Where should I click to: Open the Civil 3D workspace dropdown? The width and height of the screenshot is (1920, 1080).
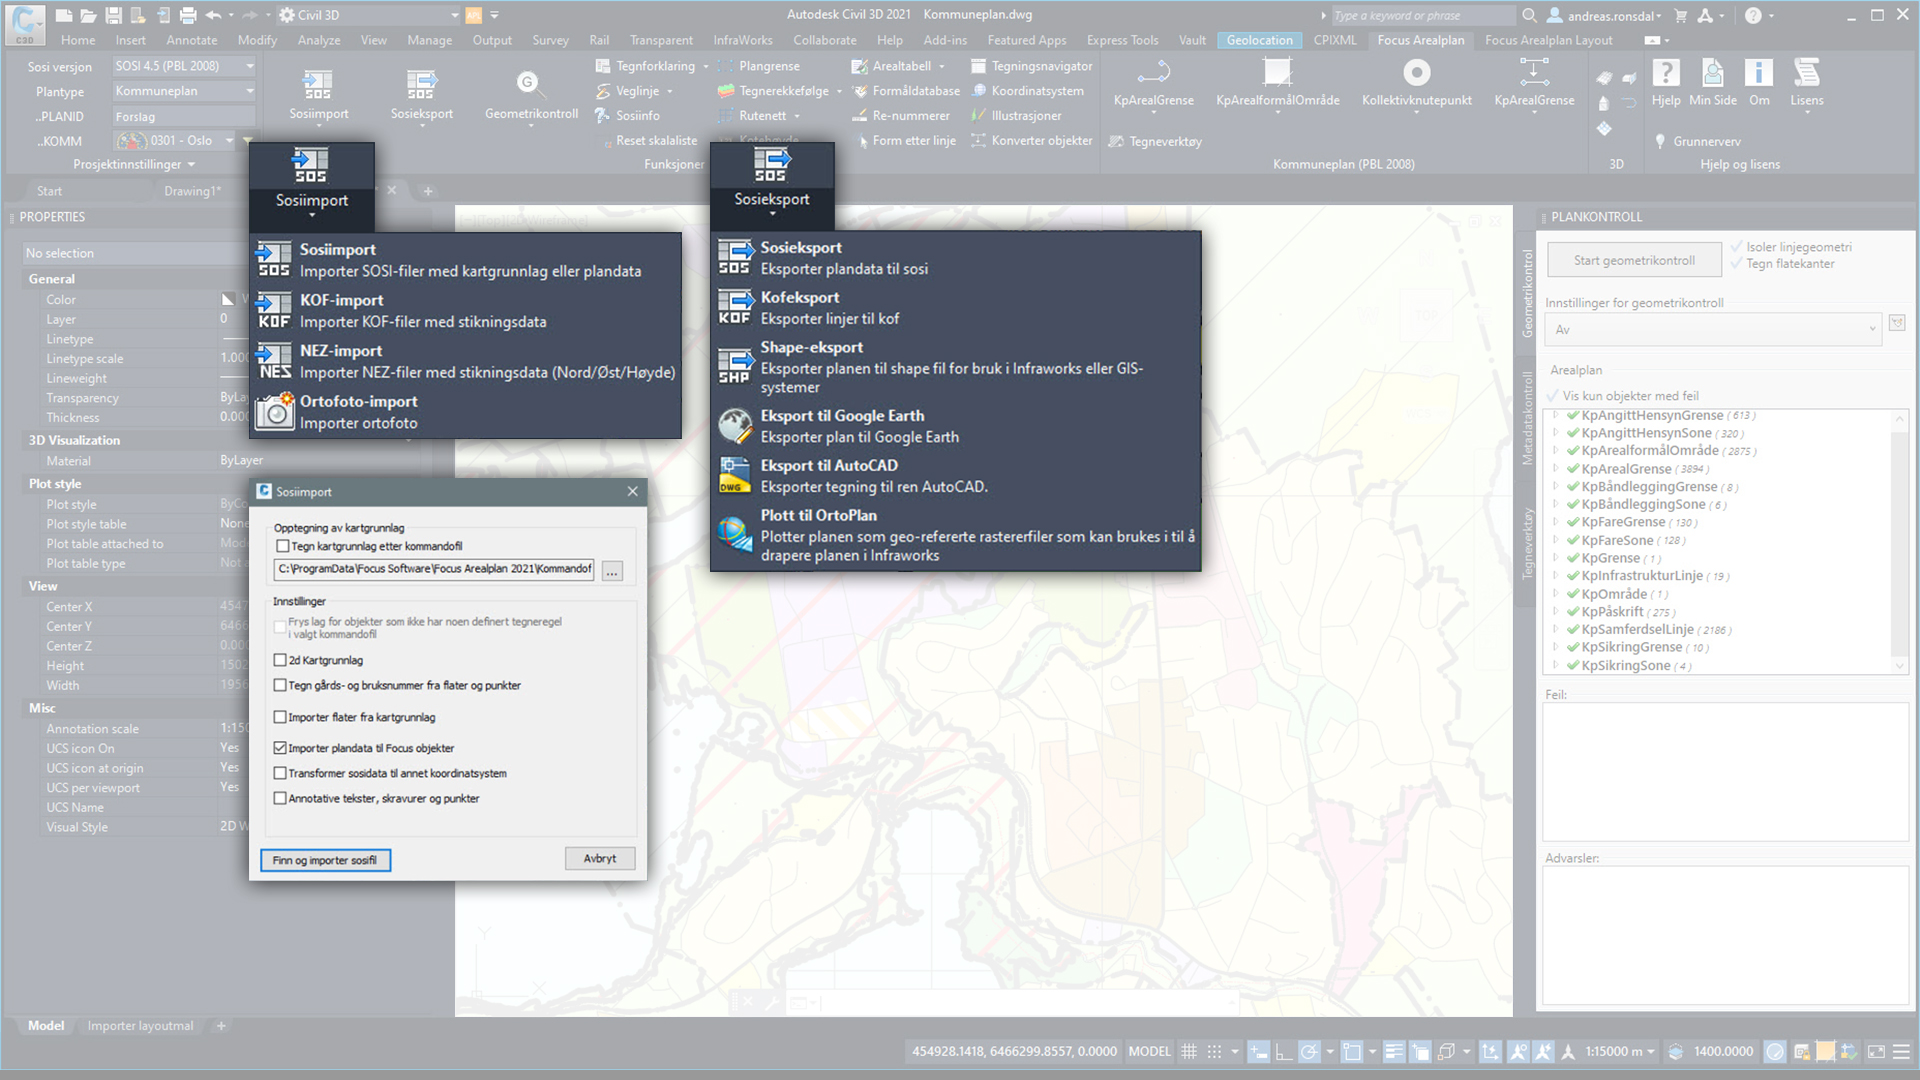pos(369,15)
